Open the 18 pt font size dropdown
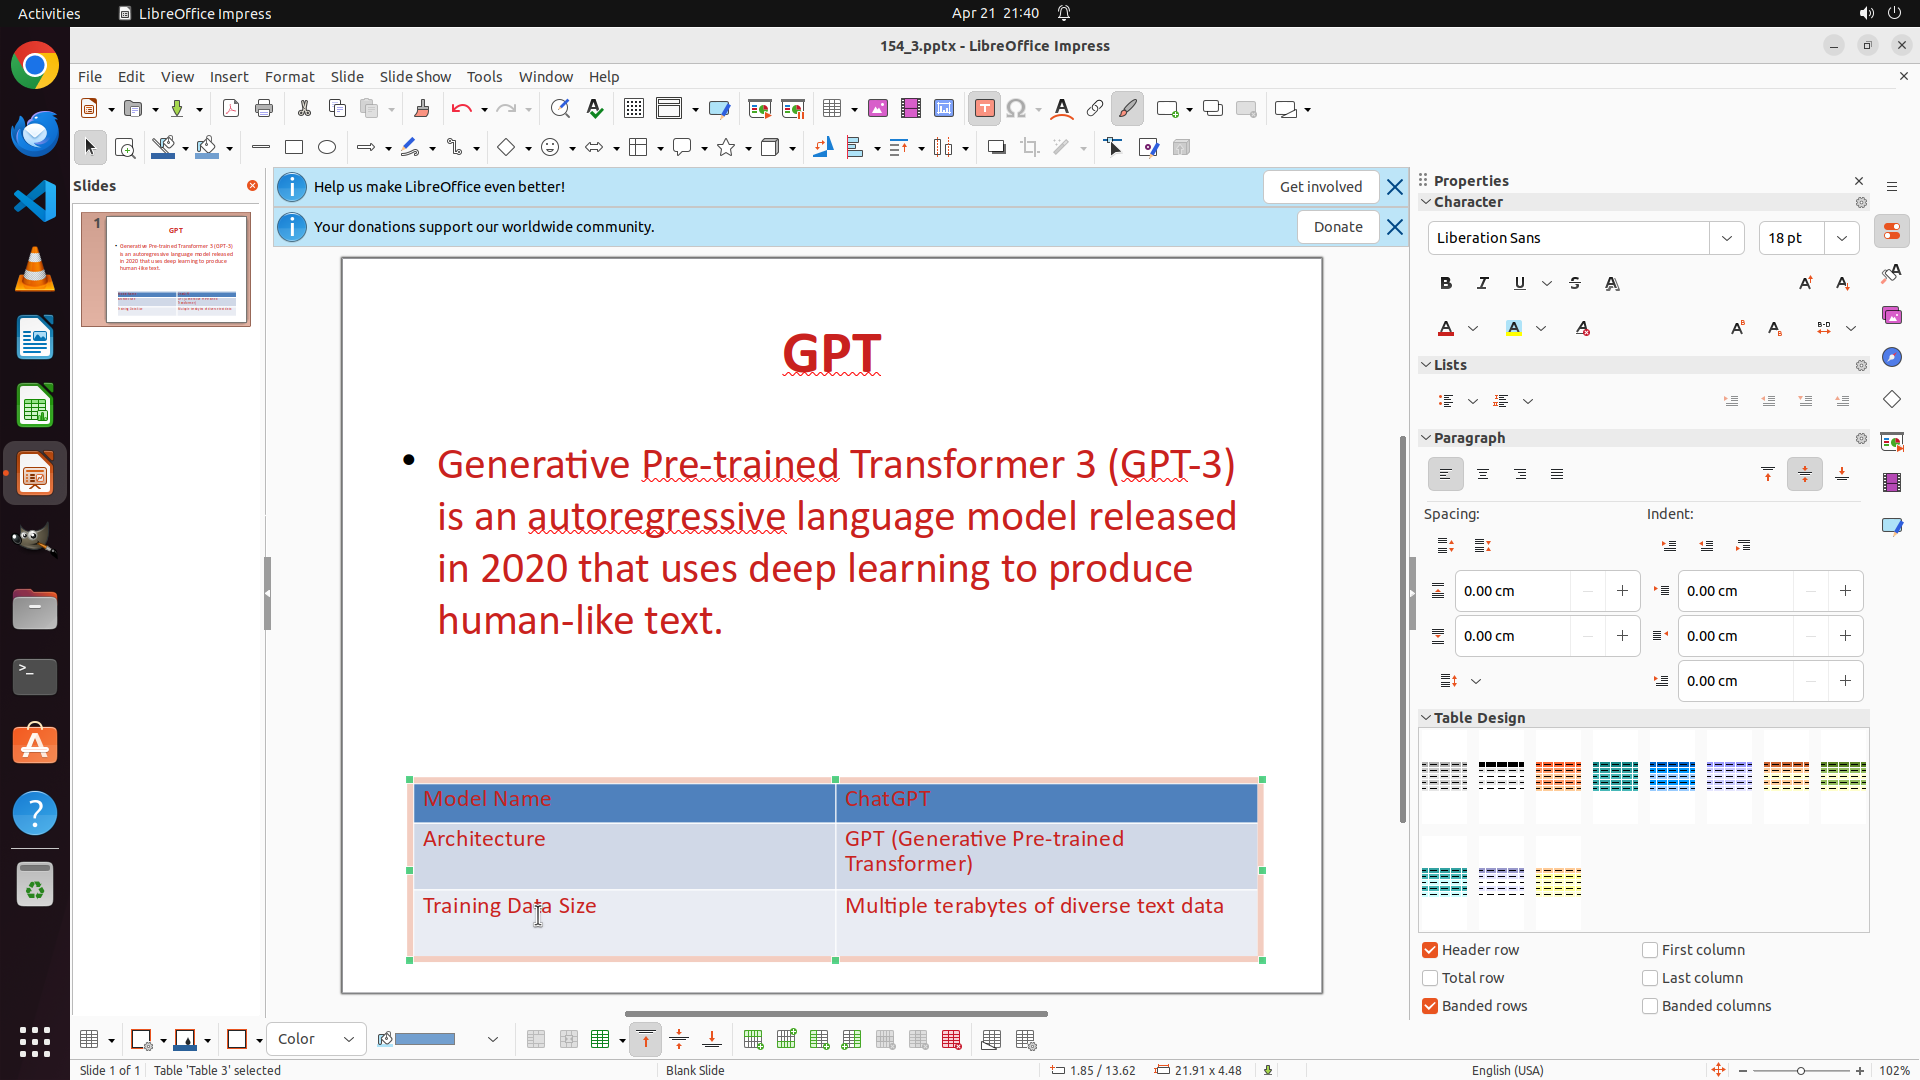The height and width of the screenshot is (1080, 1920). pos(1842,238)
